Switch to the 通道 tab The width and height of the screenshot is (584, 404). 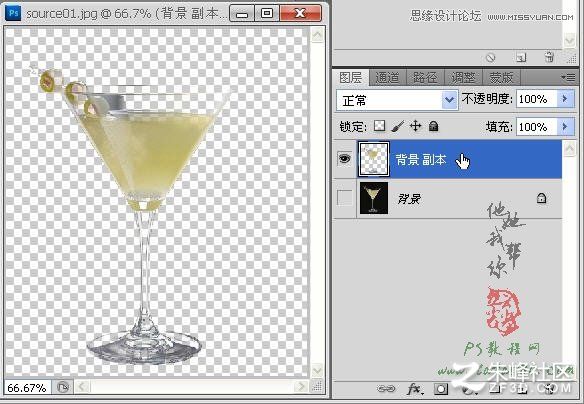(387, 77)
